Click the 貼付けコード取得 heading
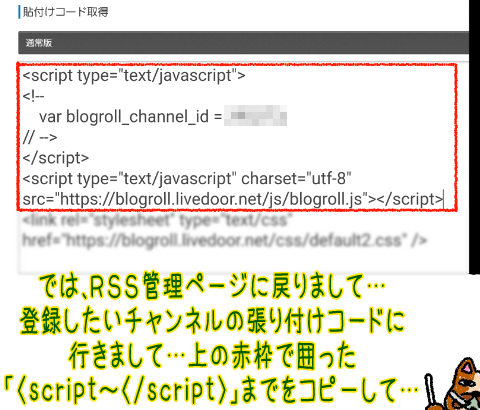Viewport: 480px width, 410px height. coord(65,12)
